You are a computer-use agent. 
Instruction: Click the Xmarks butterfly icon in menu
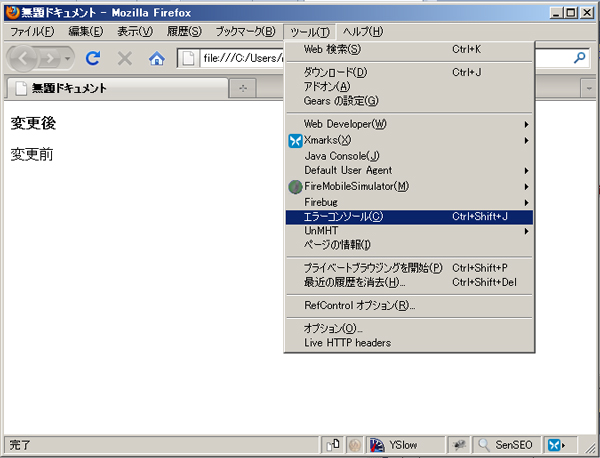click(295, 140)
